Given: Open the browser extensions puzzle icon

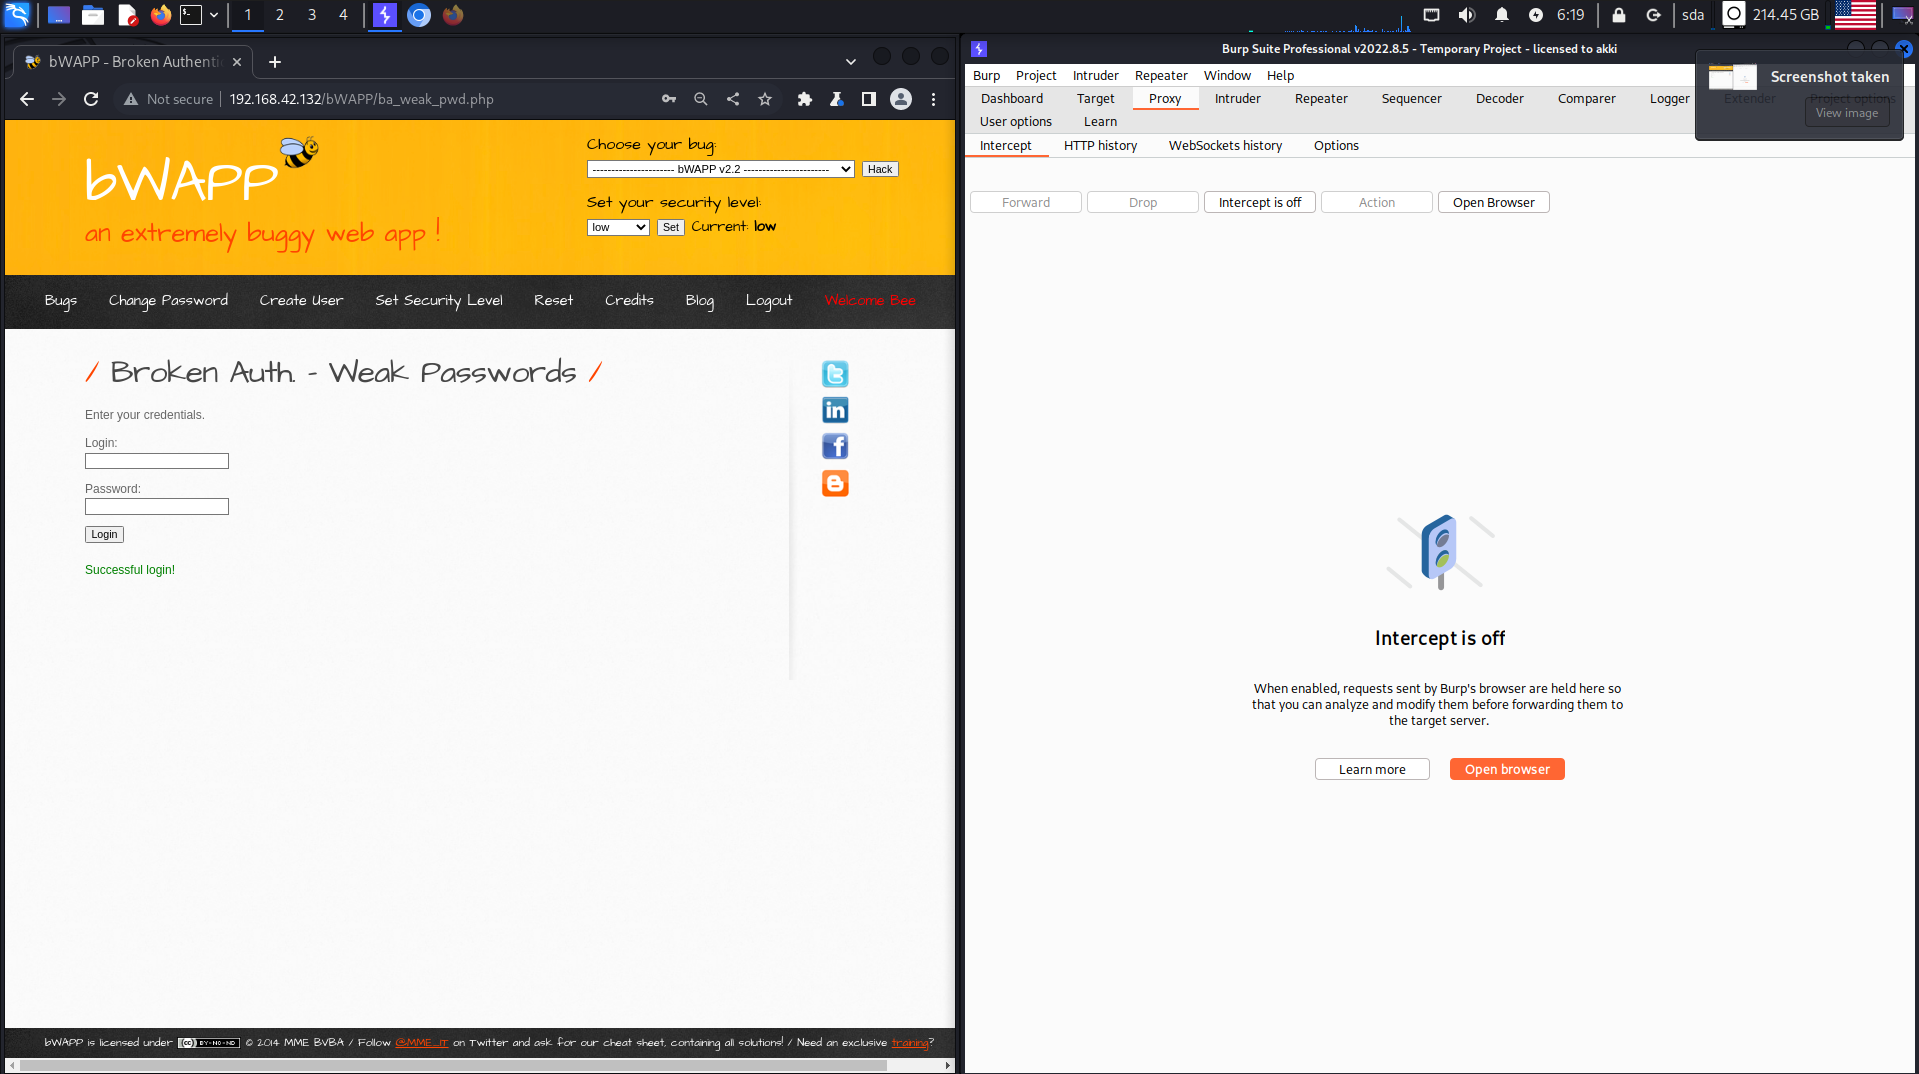Looking at the screenshot, I should [x=804, y=99].
